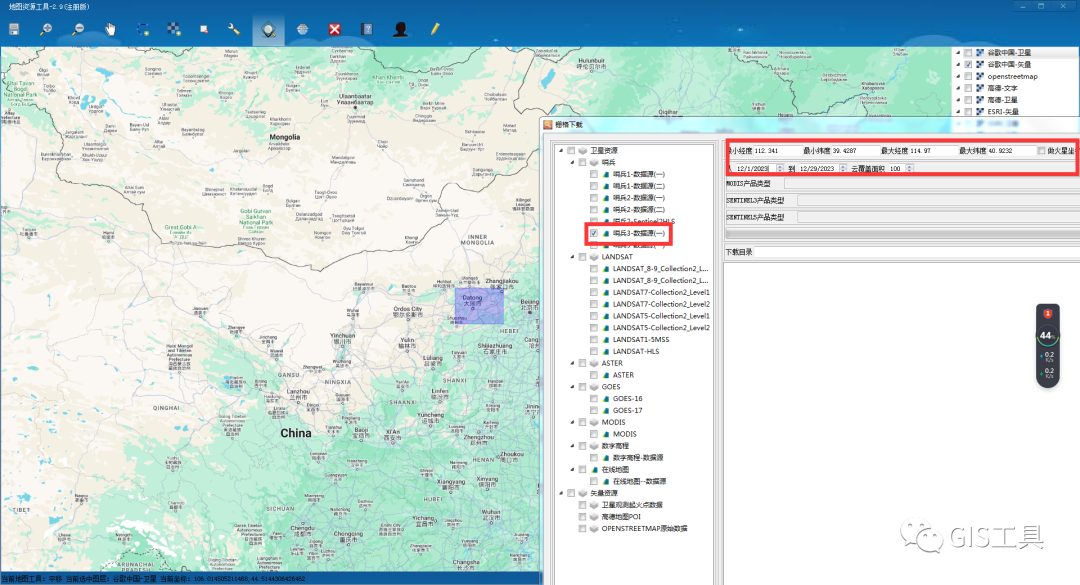Viewport: 1080px width, 585px height.
Task: Click the highlighted raster download search tool
Action: [269, 30]
